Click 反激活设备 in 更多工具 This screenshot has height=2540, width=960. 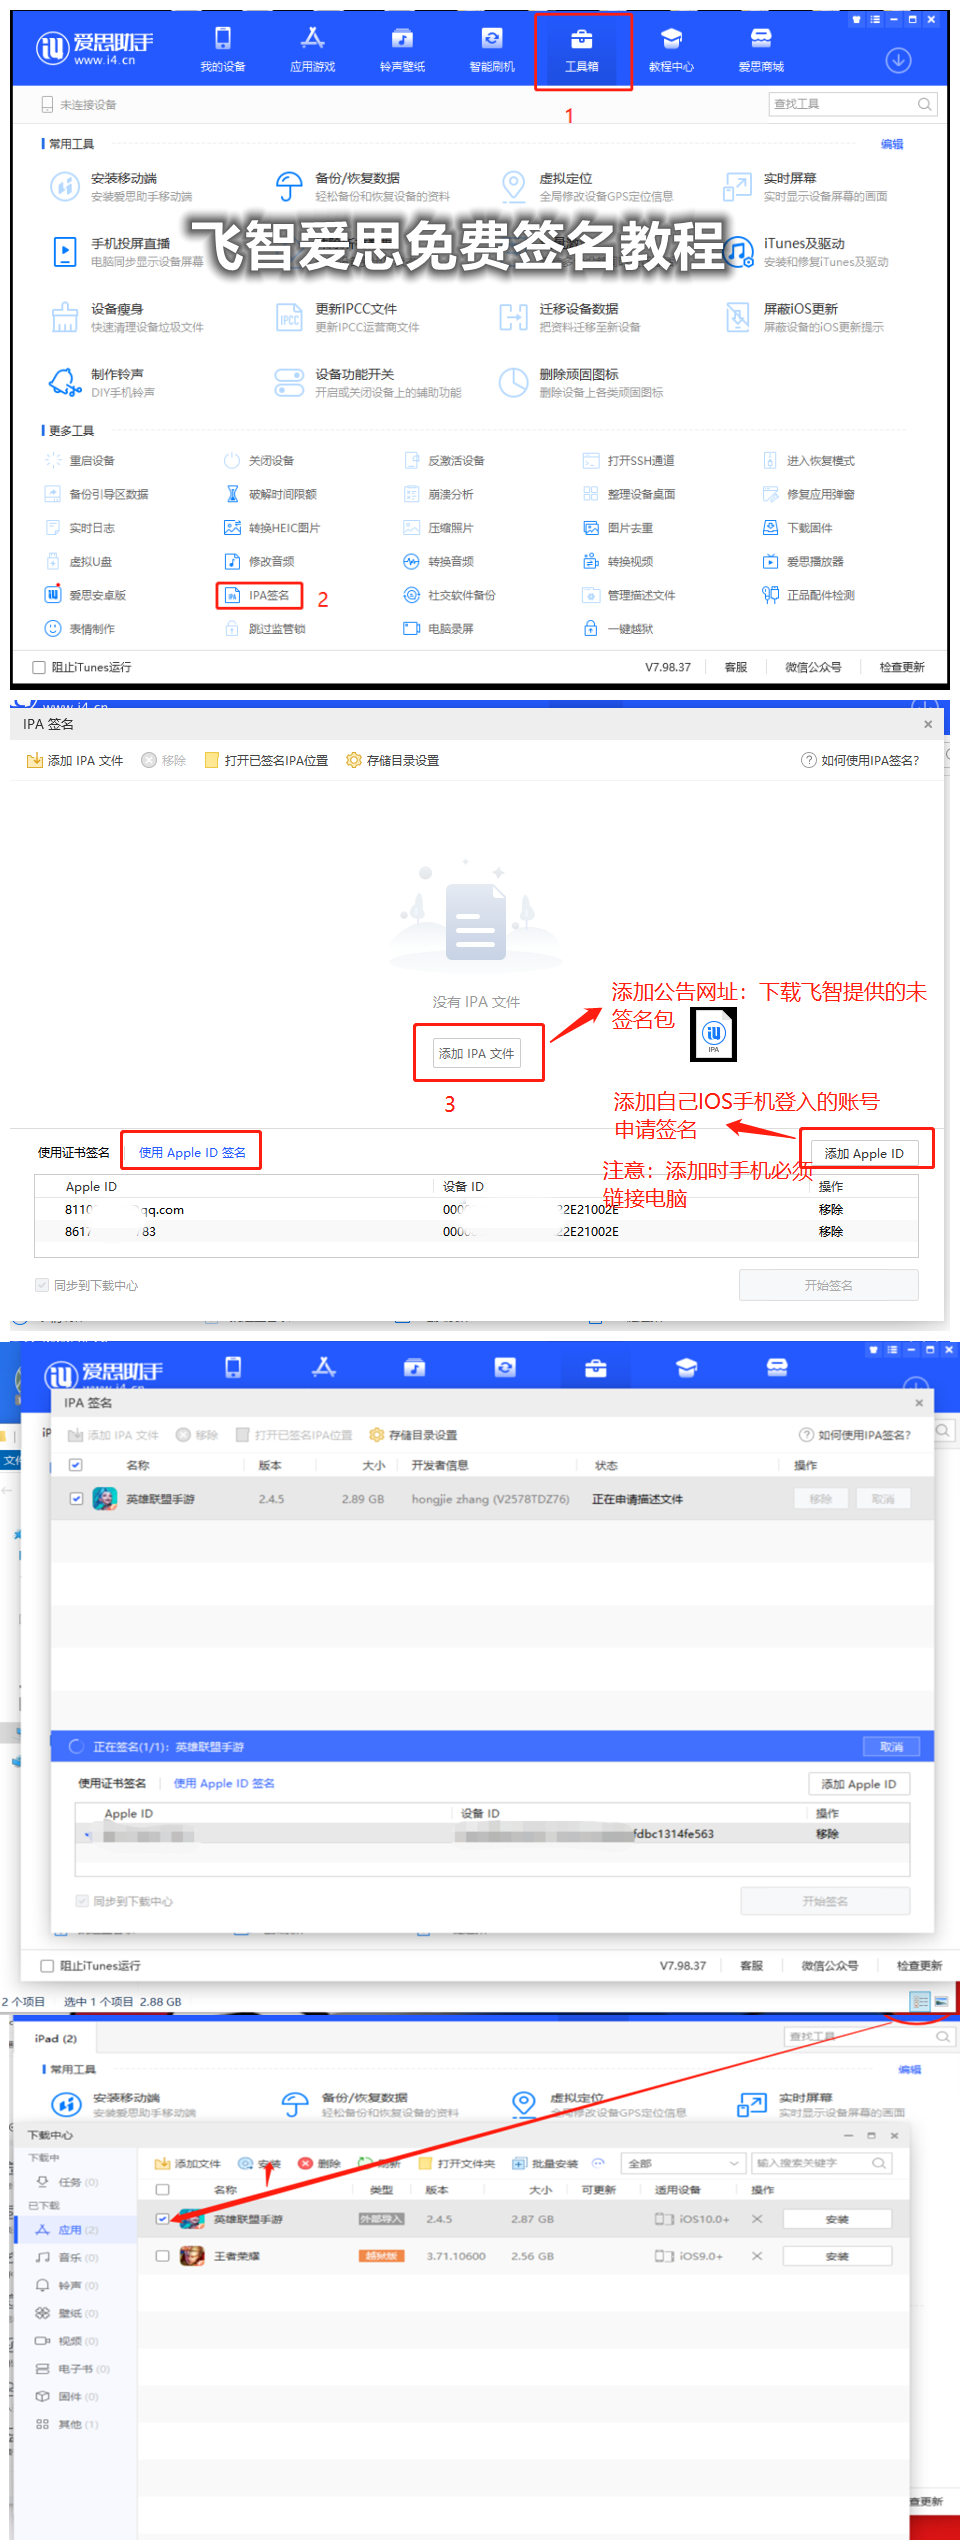click(x=445, y=461)
